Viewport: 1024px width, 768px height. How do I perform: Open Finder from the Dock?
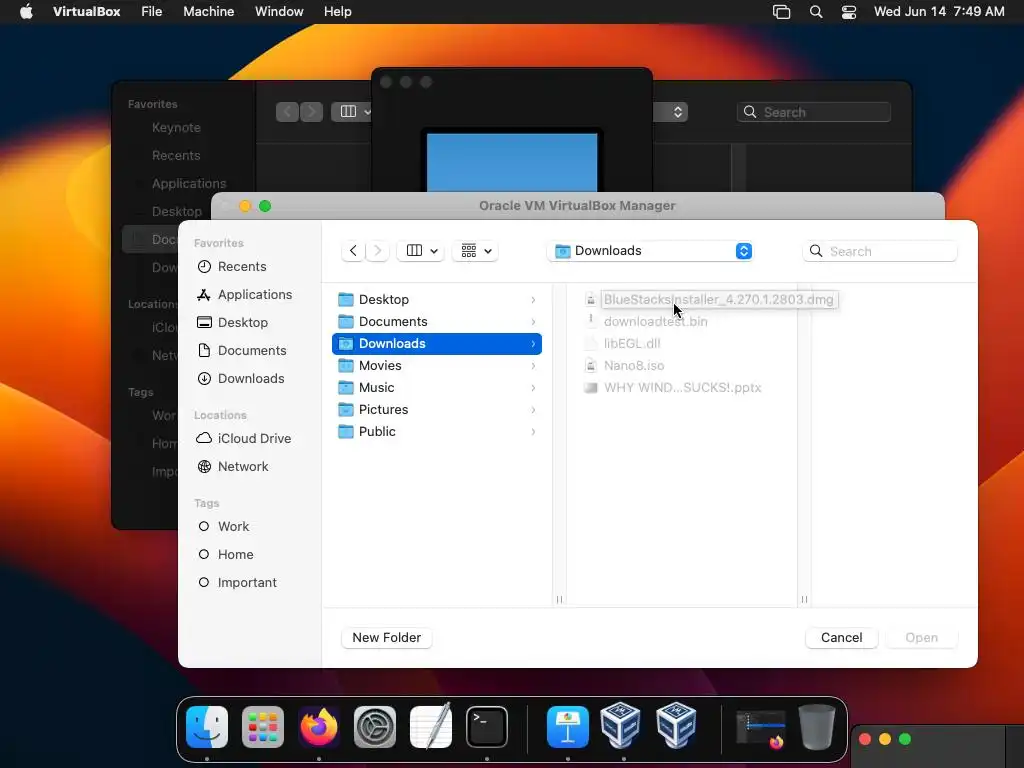[x=207, y=727]
